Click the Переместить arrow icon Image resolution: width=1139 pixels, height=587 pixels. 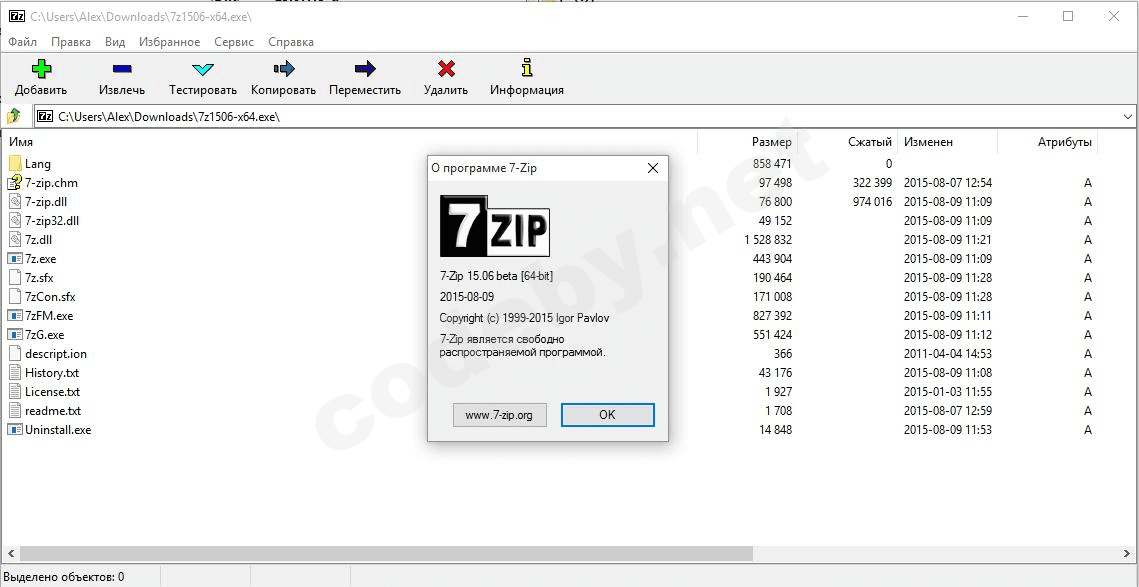365,69
